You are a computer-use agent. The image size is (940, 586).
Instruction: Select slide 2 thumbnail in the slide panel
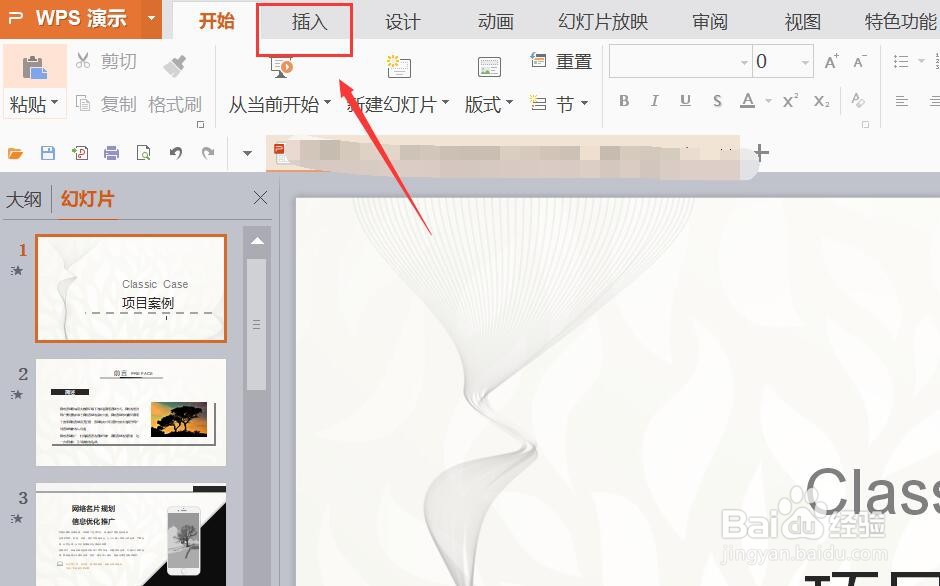click(131, 412)
